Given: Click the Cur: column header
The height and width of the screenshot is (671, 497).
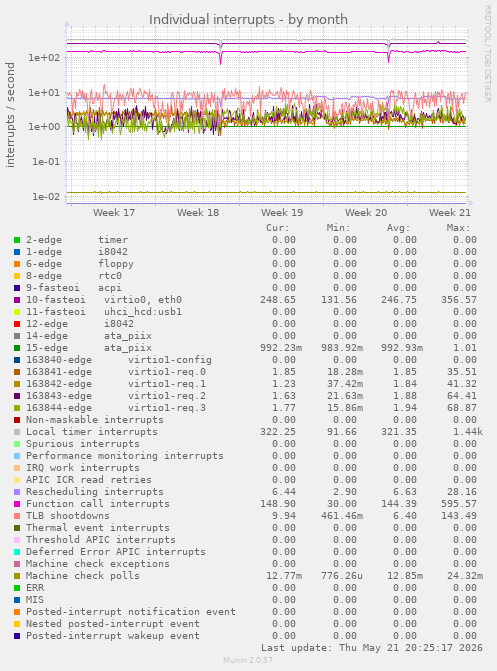Looking at the screenshot, I should 278,228.
